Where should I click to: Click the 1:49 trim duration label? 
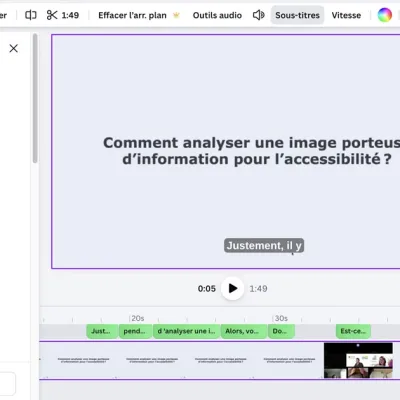[x=70, y=15]
